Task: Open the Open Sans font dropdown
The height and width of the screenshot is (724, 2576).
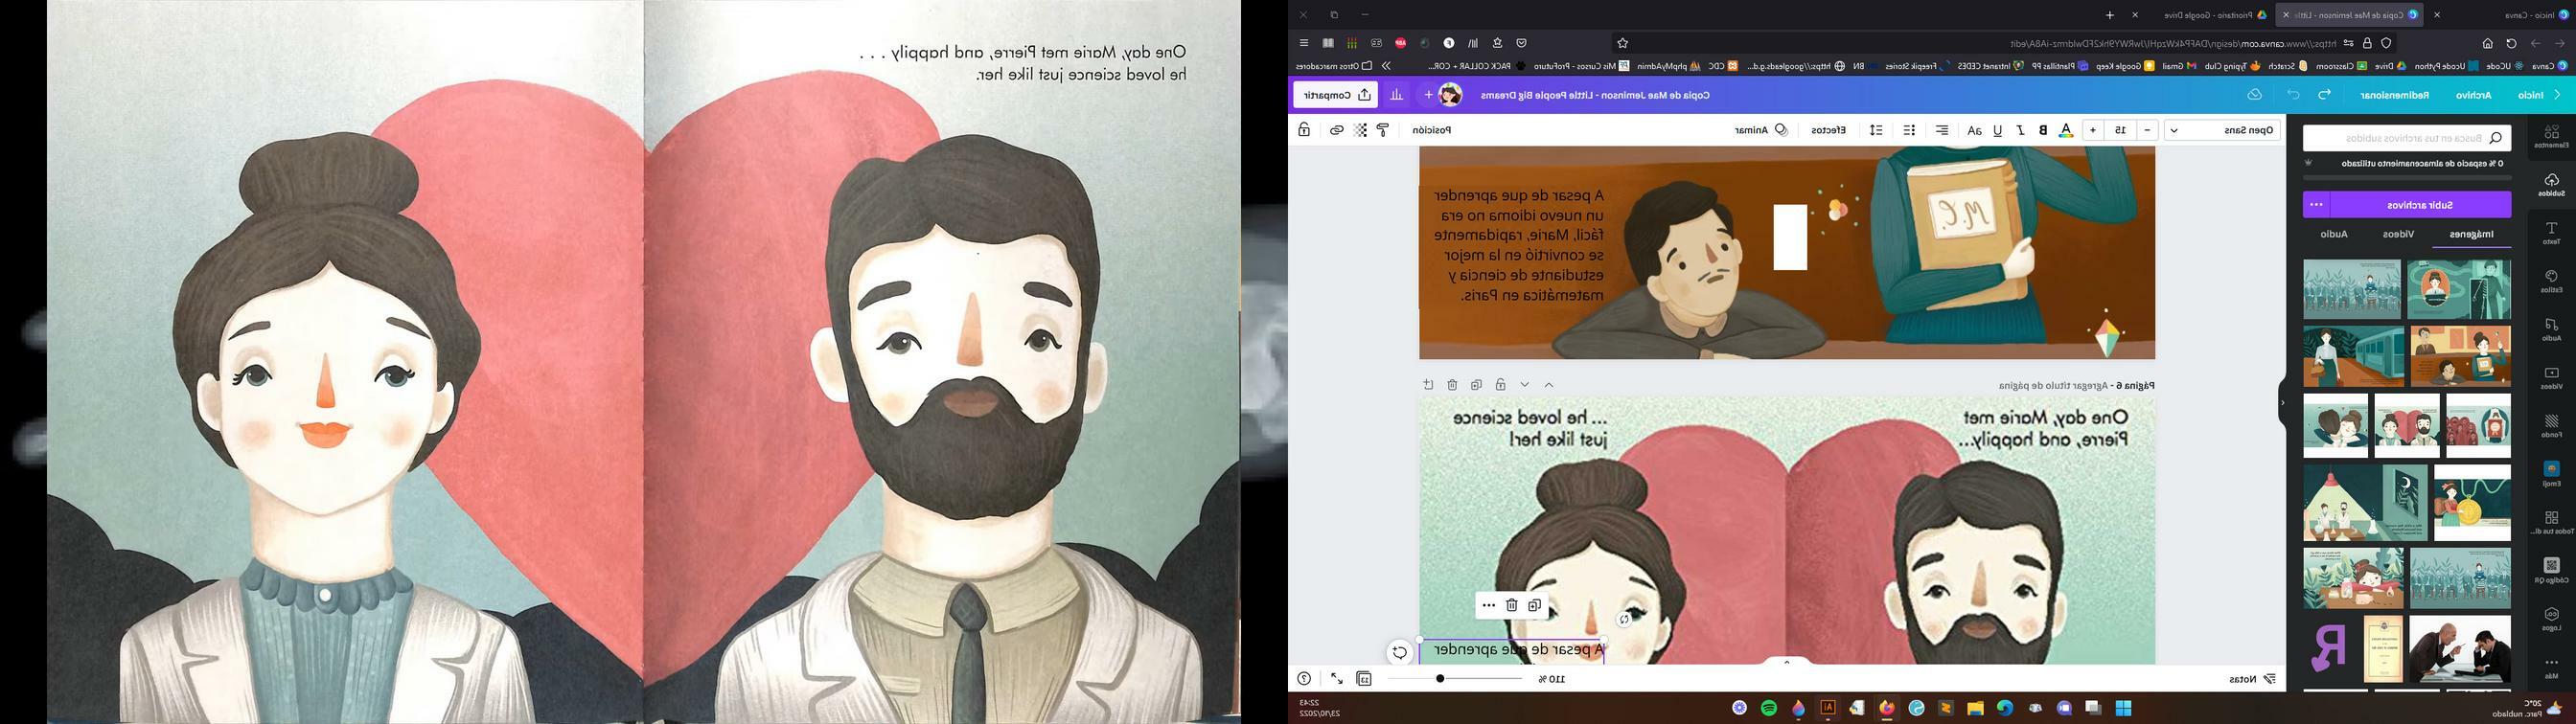Action: [x=2224, y=130]
